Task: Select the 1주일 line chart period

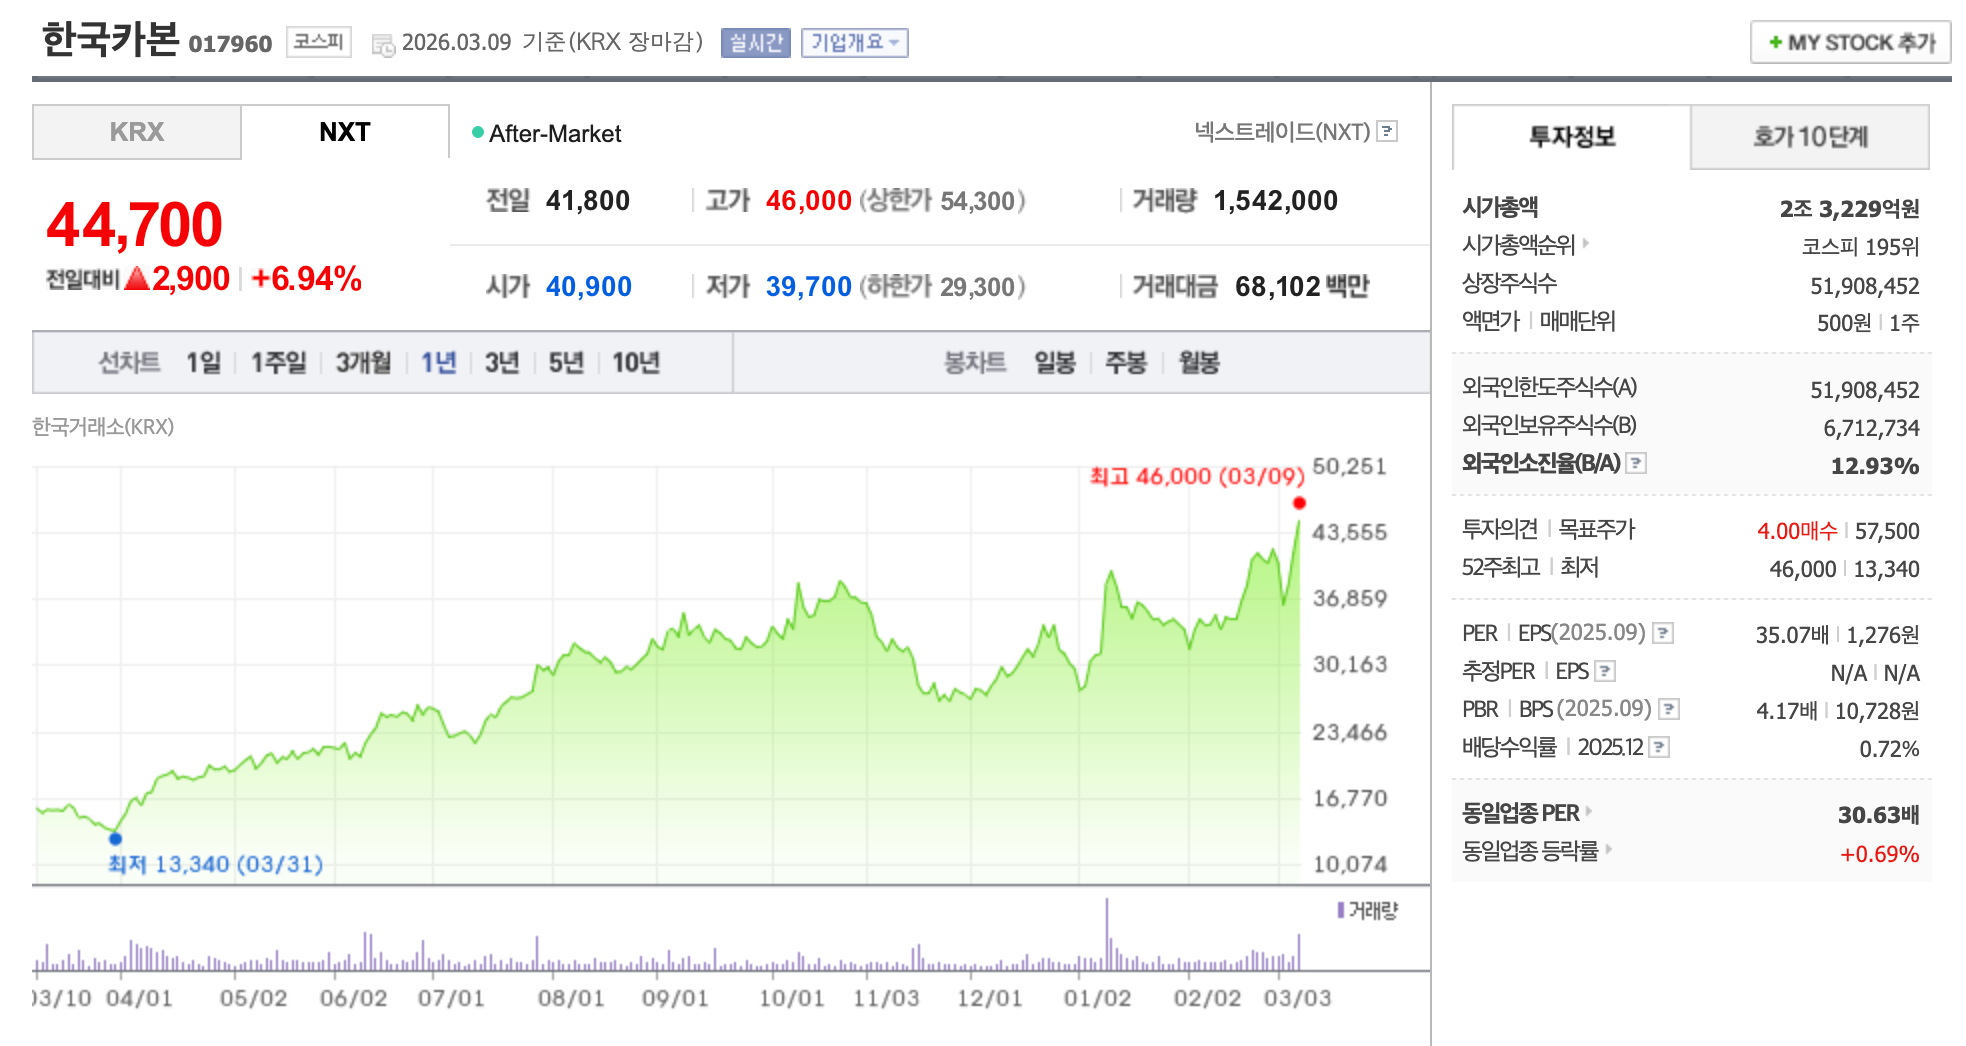Action: point(278,362)
